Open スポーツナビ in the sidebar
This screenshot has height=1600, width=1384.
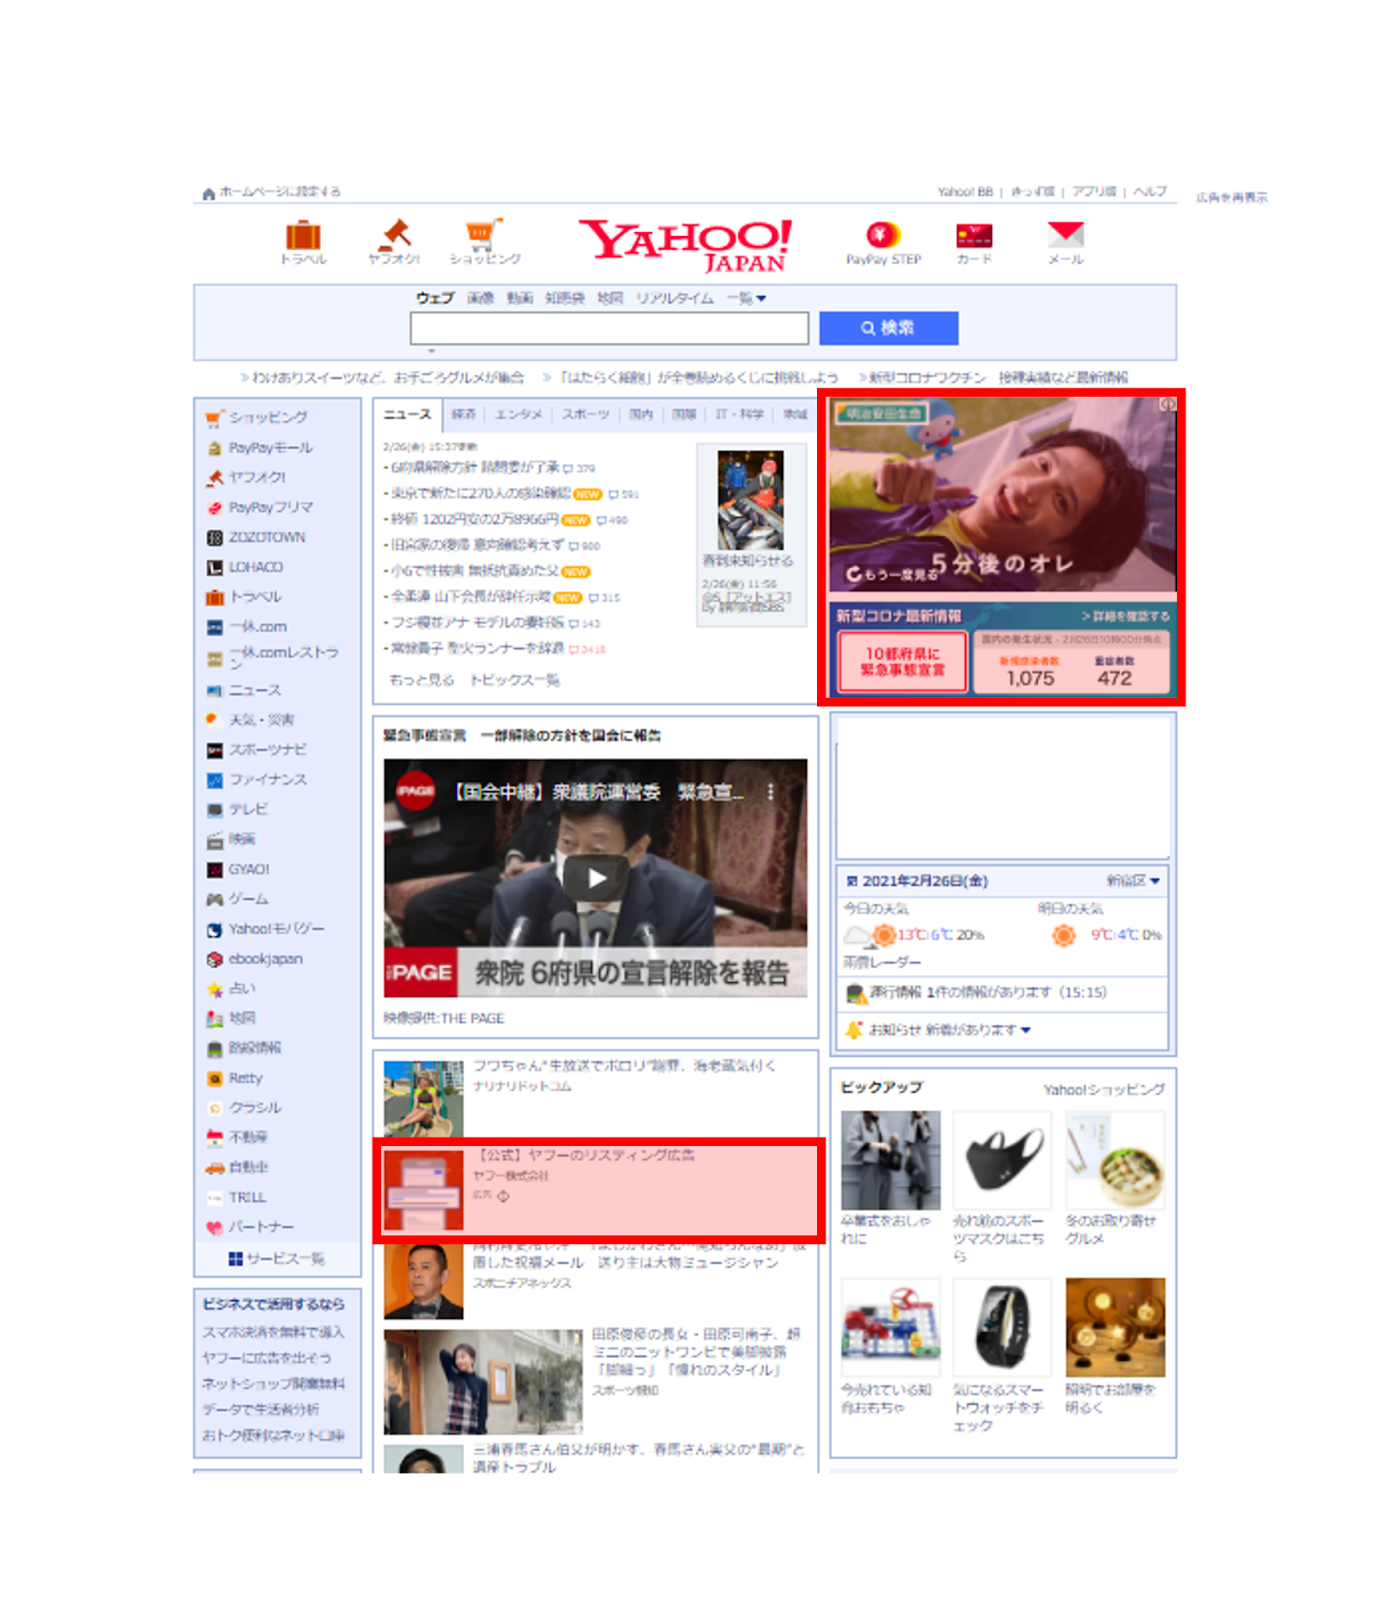266,750
